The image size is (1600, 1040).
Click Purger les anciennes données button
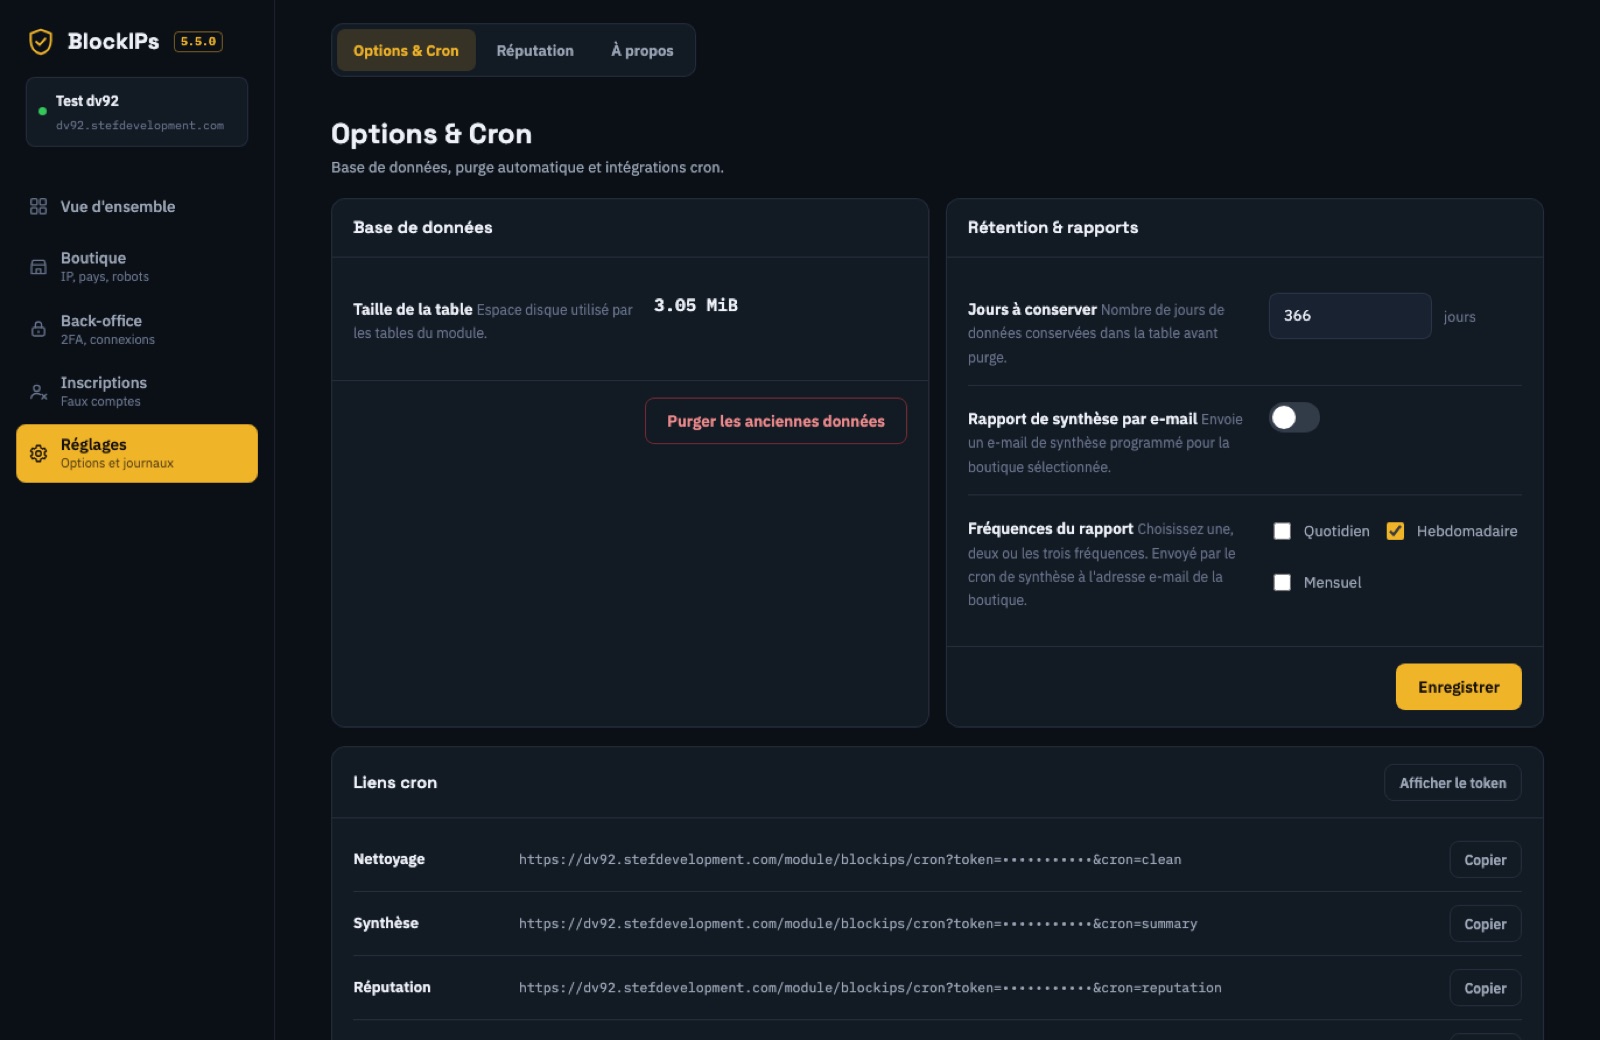pos(776,421)
